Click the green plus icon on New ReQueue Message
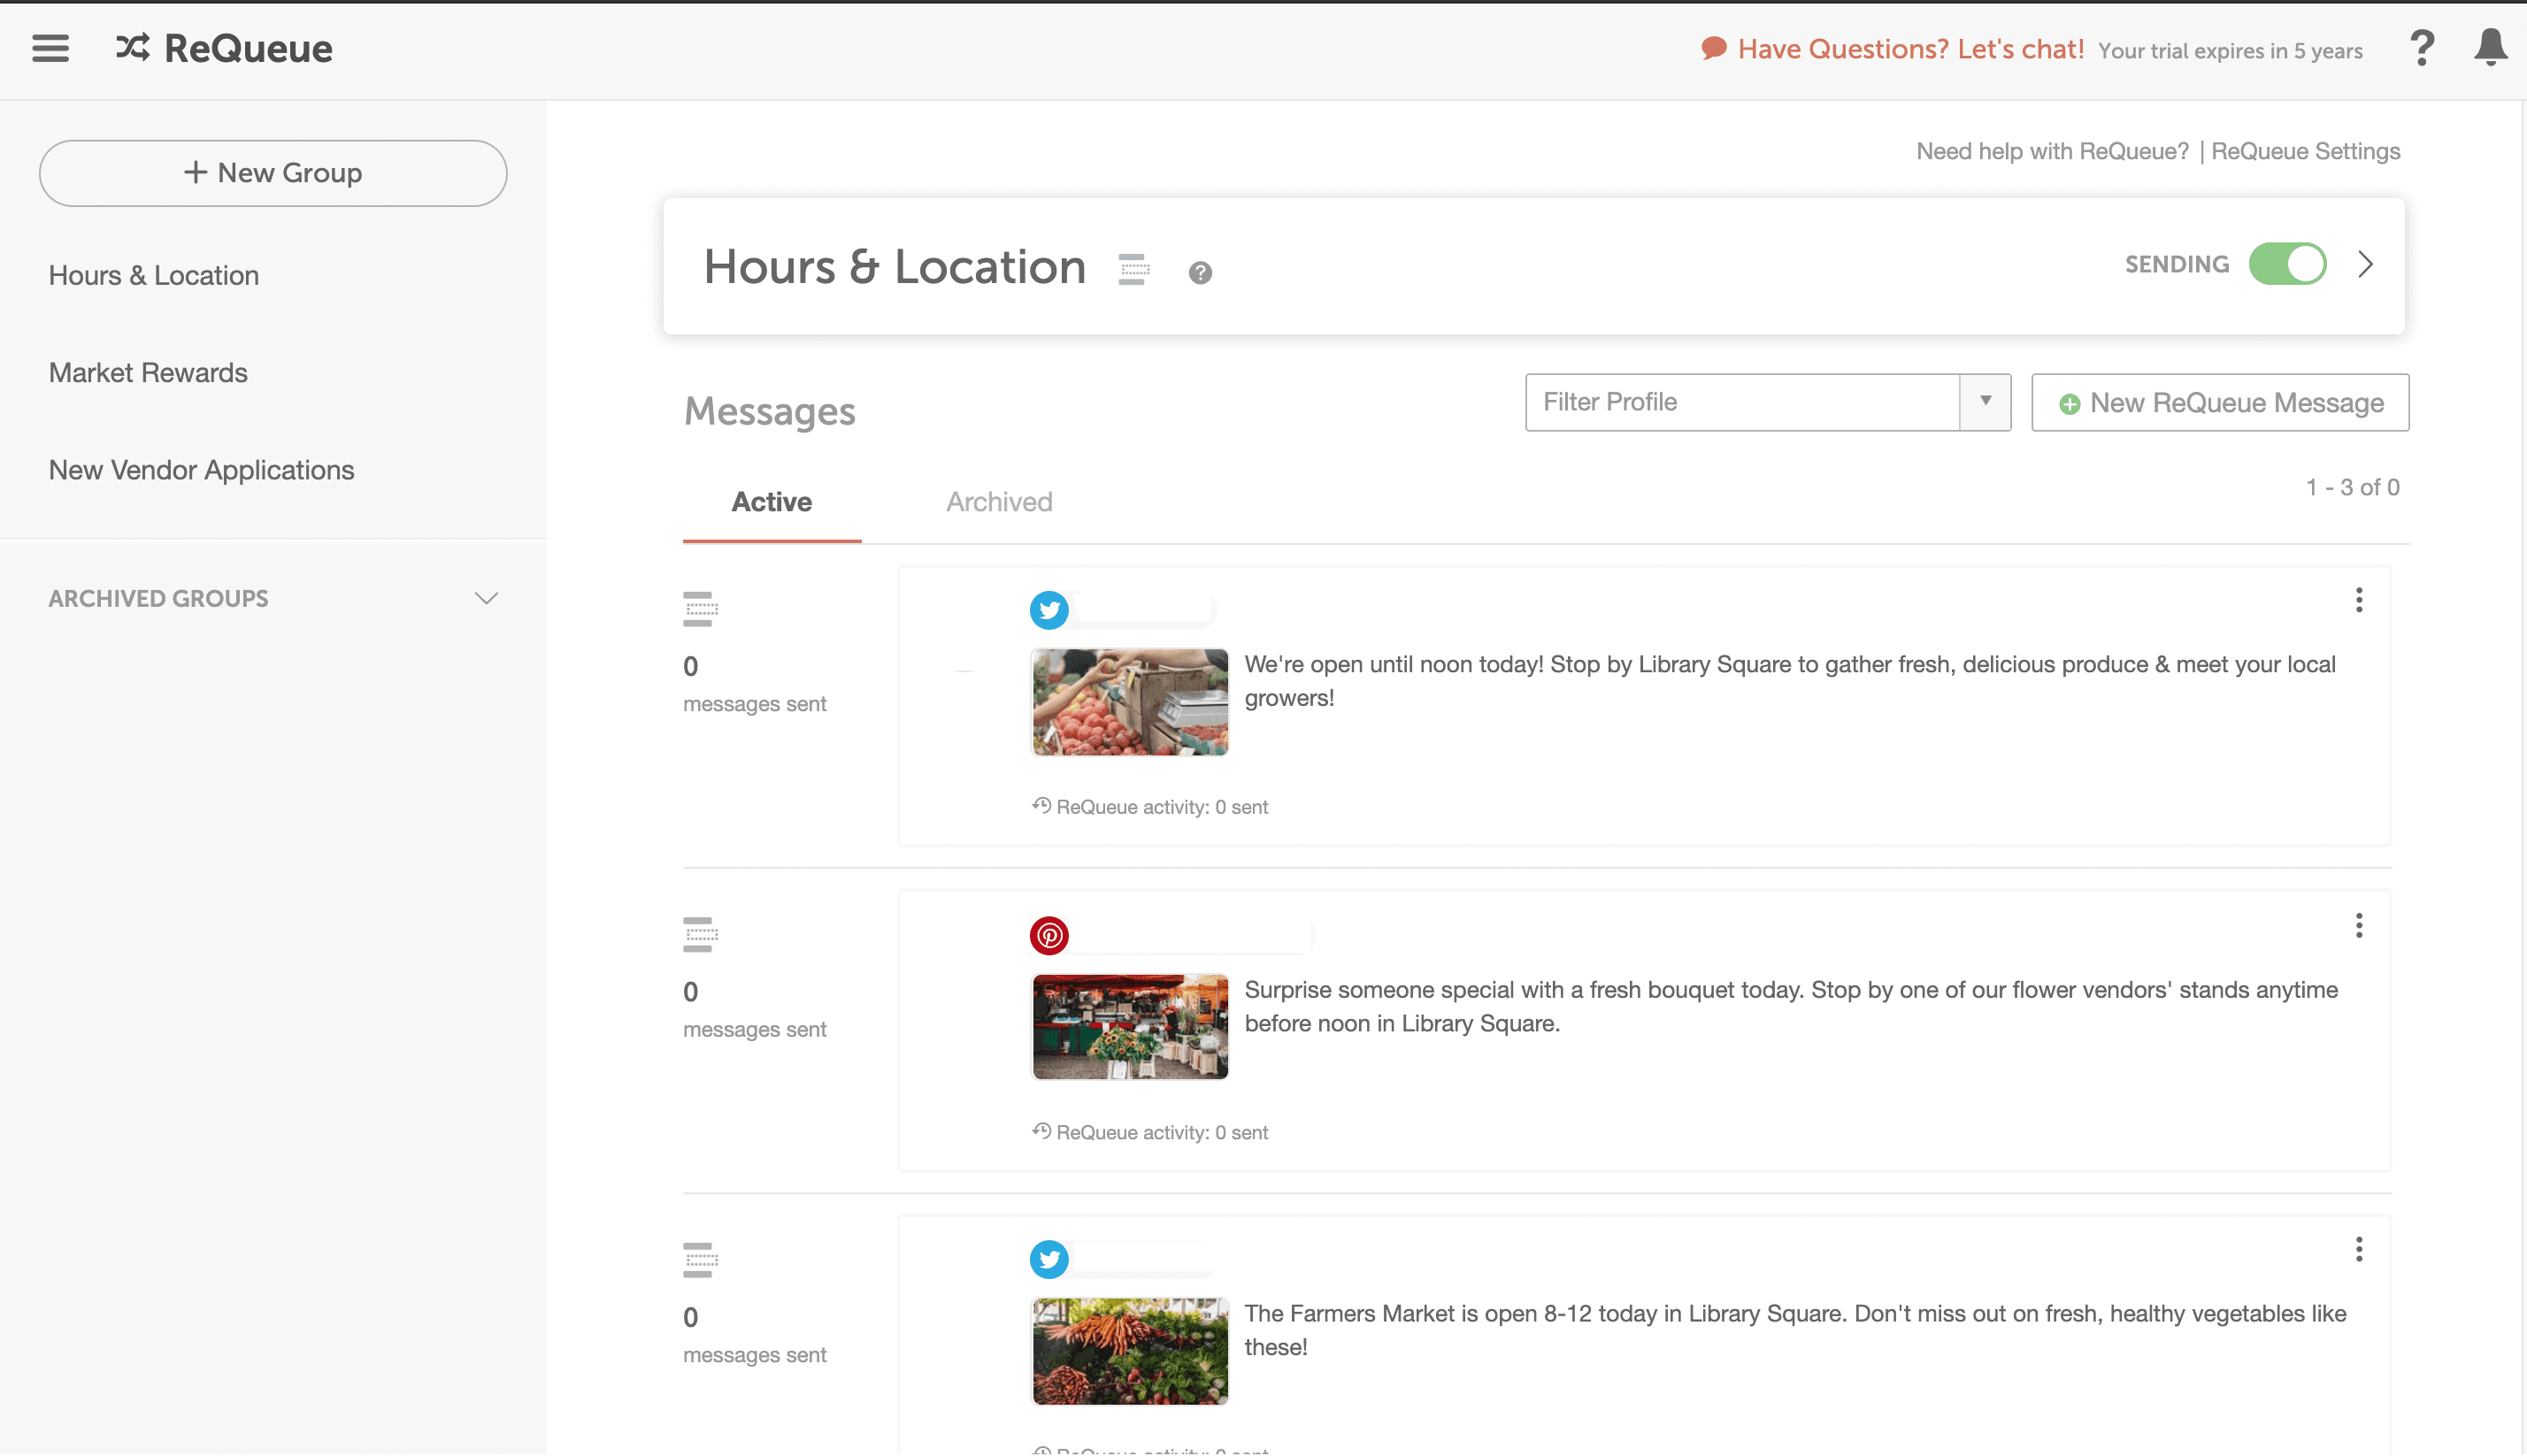This screenshot has width=2527, height=1456. tap(2069, 404)
